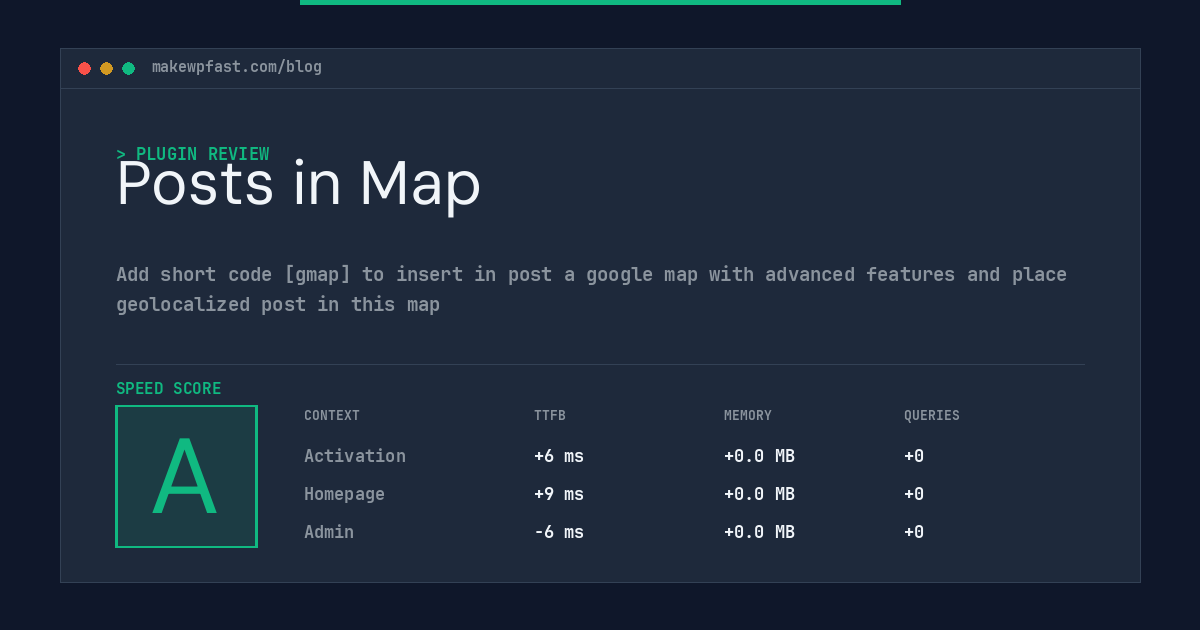
Task: Click the '-6 ms' Admin TTFB value
Action: point(559,532)
